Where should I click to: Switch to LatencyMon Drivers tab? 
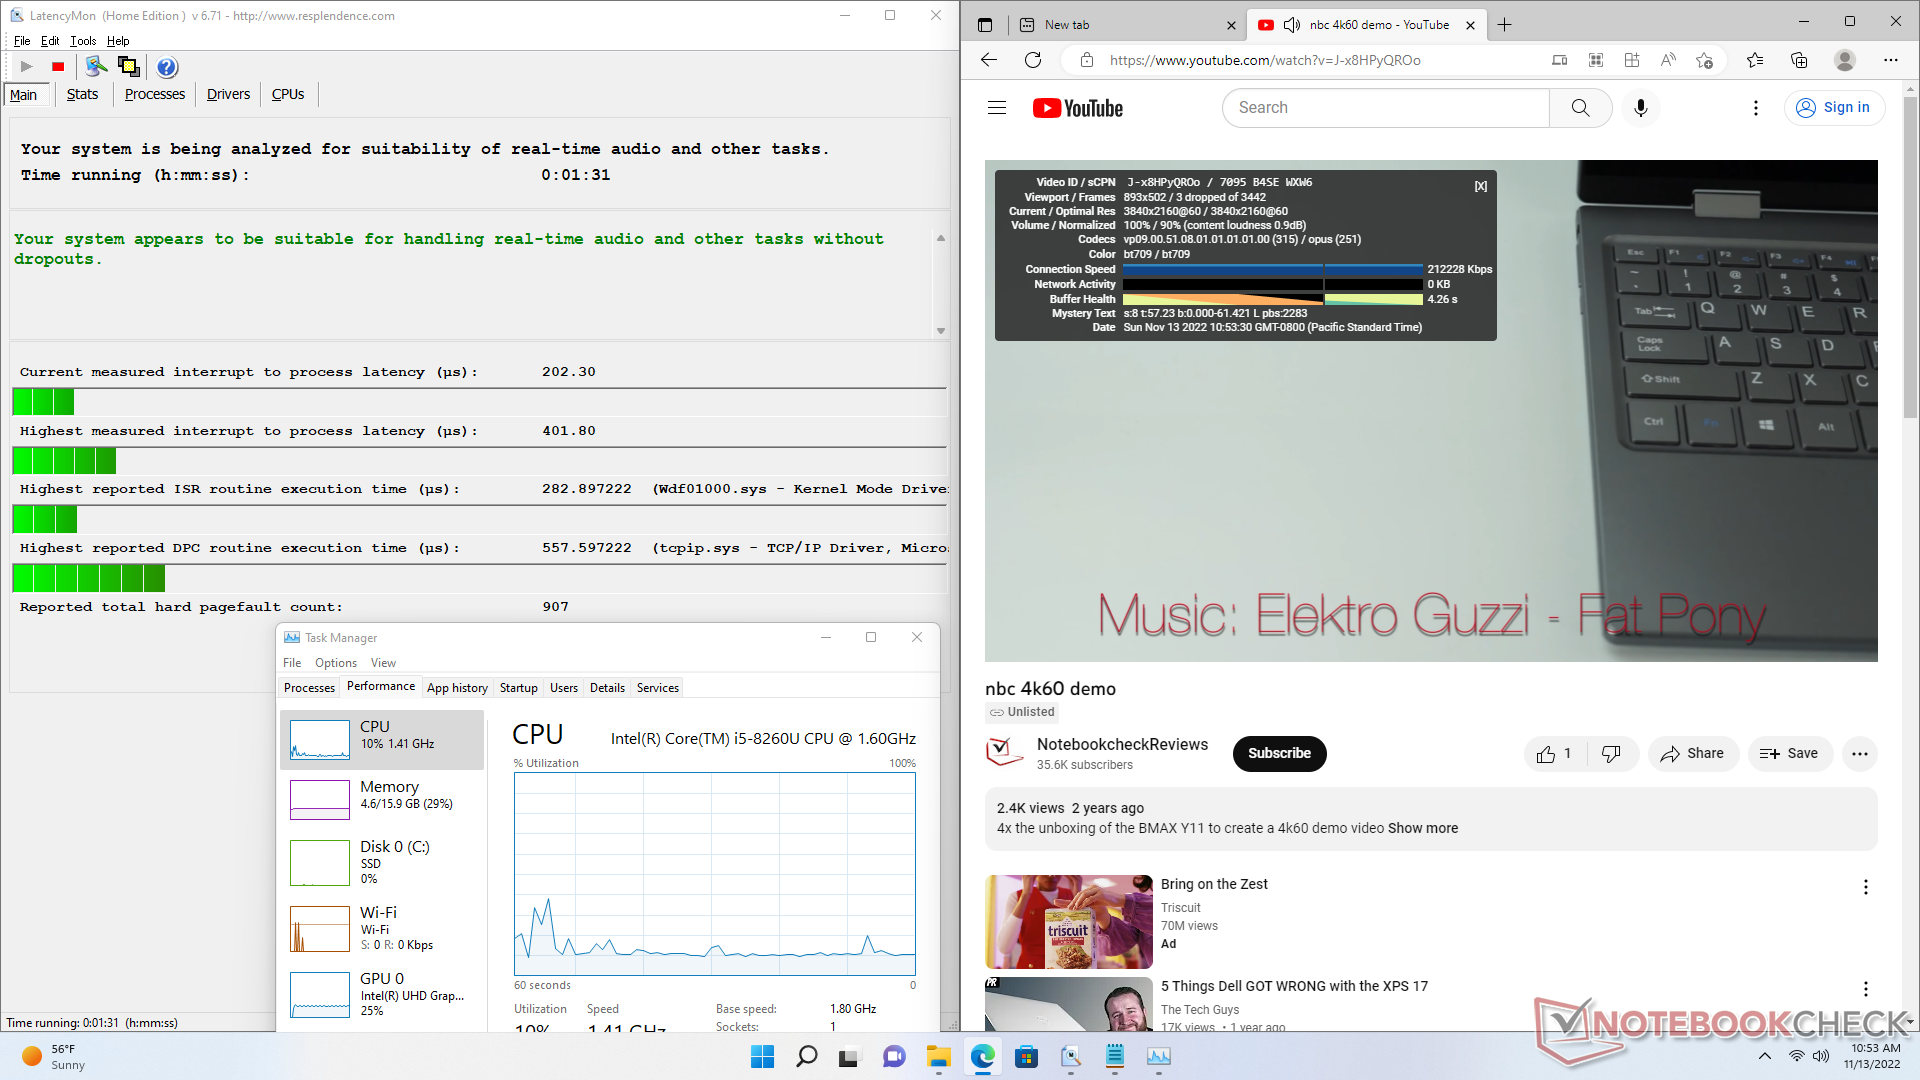(x=228, y=94)
